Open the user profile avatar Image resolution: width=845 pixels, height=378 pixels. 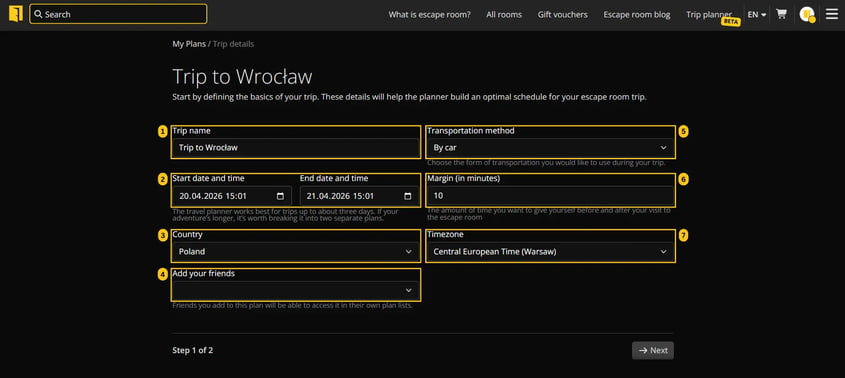click(807, 15)
